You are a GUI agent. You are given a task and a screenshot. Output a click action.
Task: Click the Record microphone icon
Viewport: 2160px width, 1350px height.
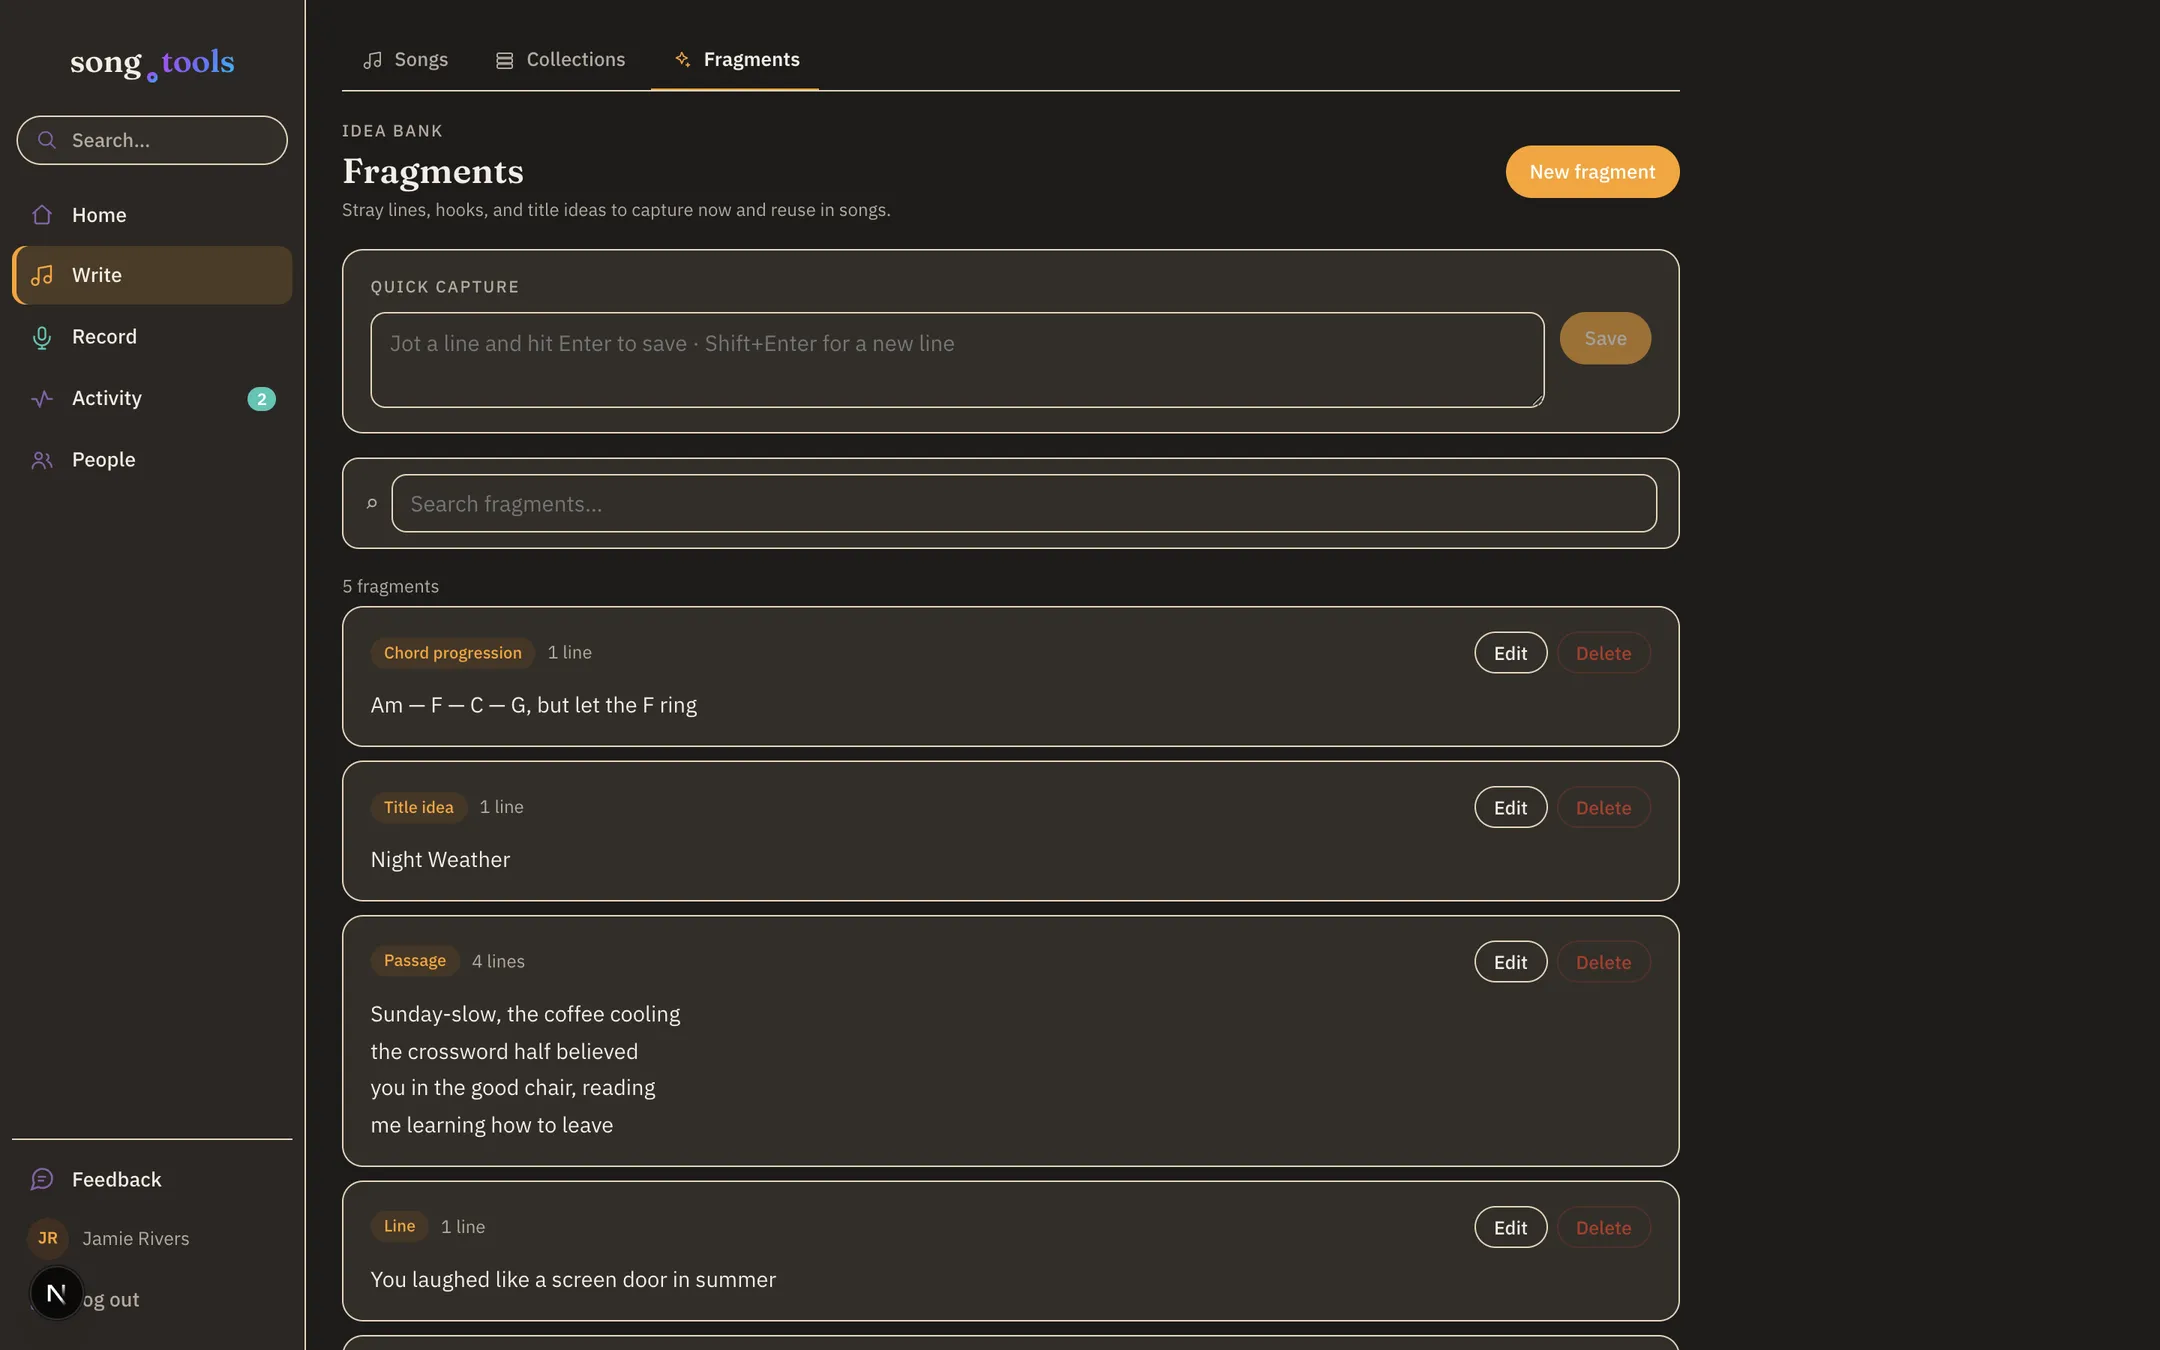pos(42,337)
